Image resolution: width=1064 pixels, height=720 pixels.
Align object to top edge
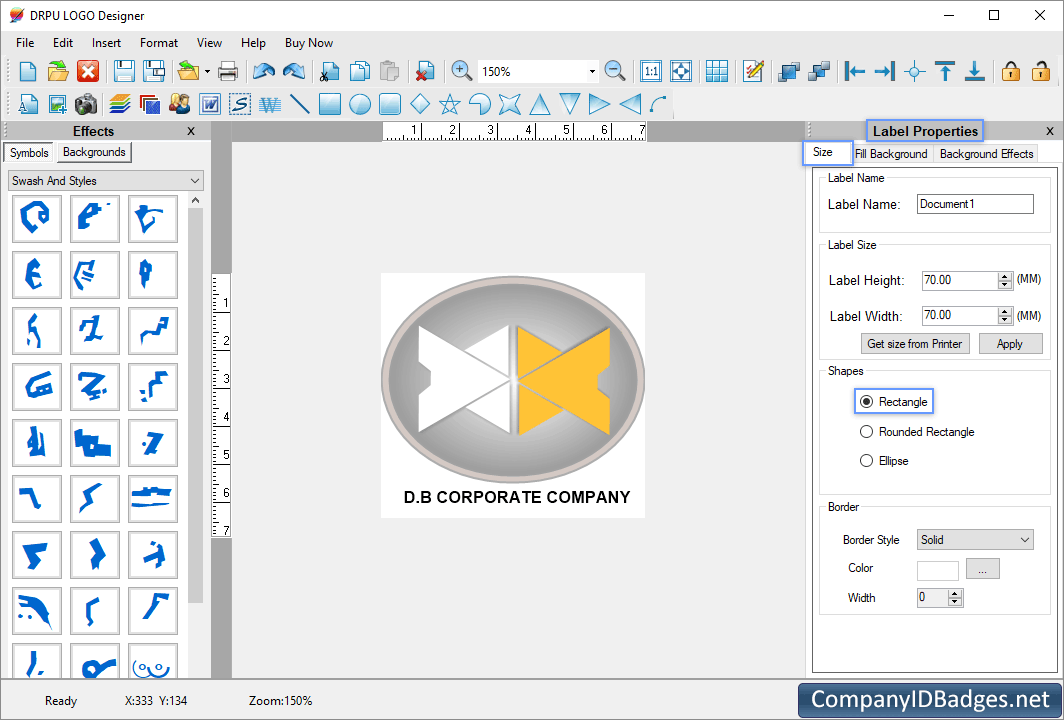click(x=945, y=71)
